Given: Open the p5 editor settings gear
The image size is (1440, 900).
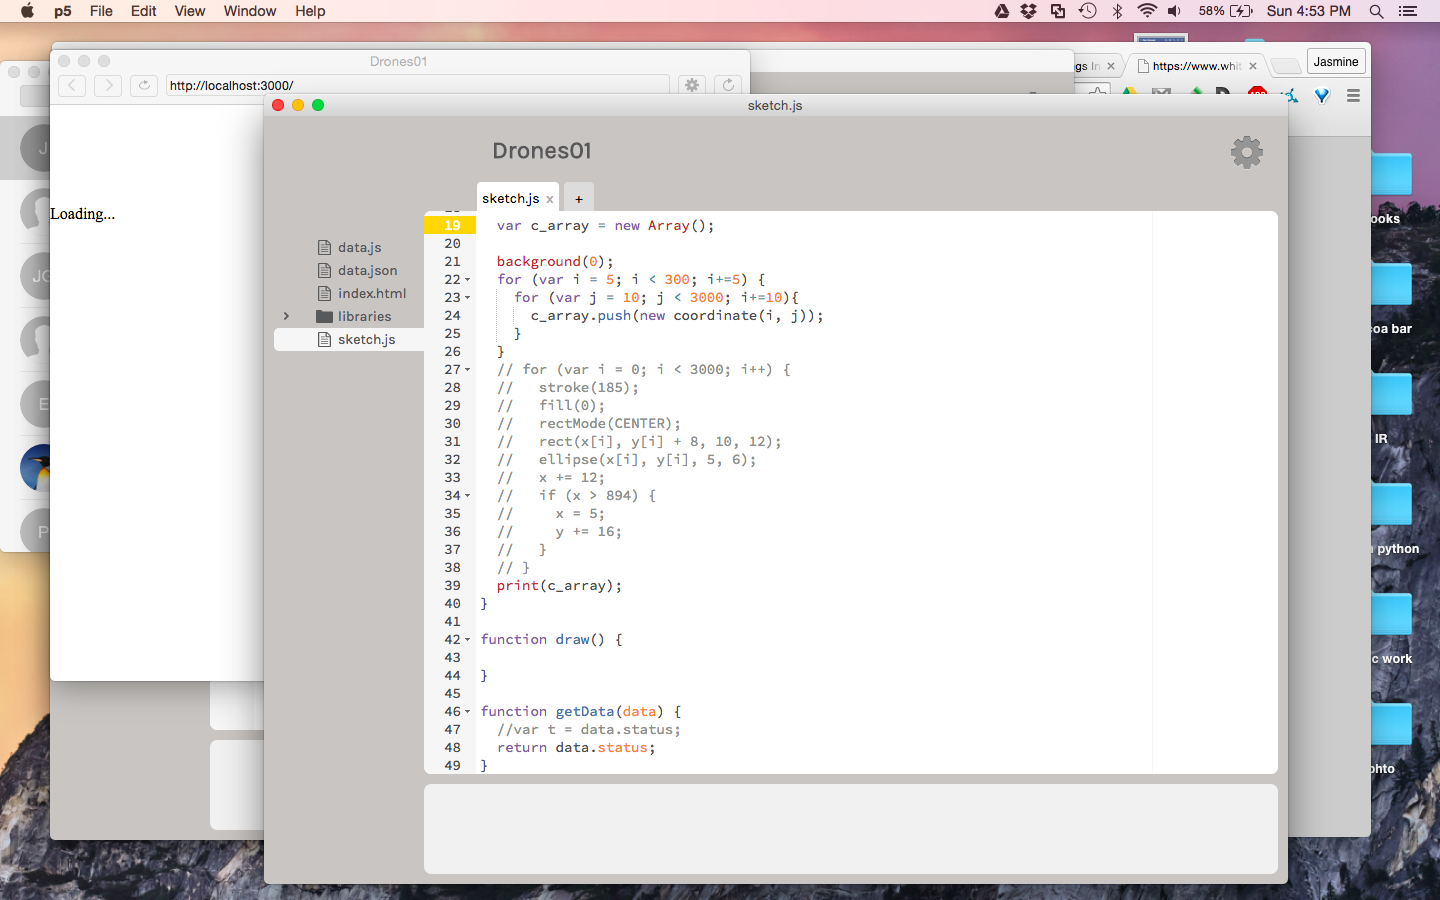Looking at the screenshot, I should (x=1246, y=152).
